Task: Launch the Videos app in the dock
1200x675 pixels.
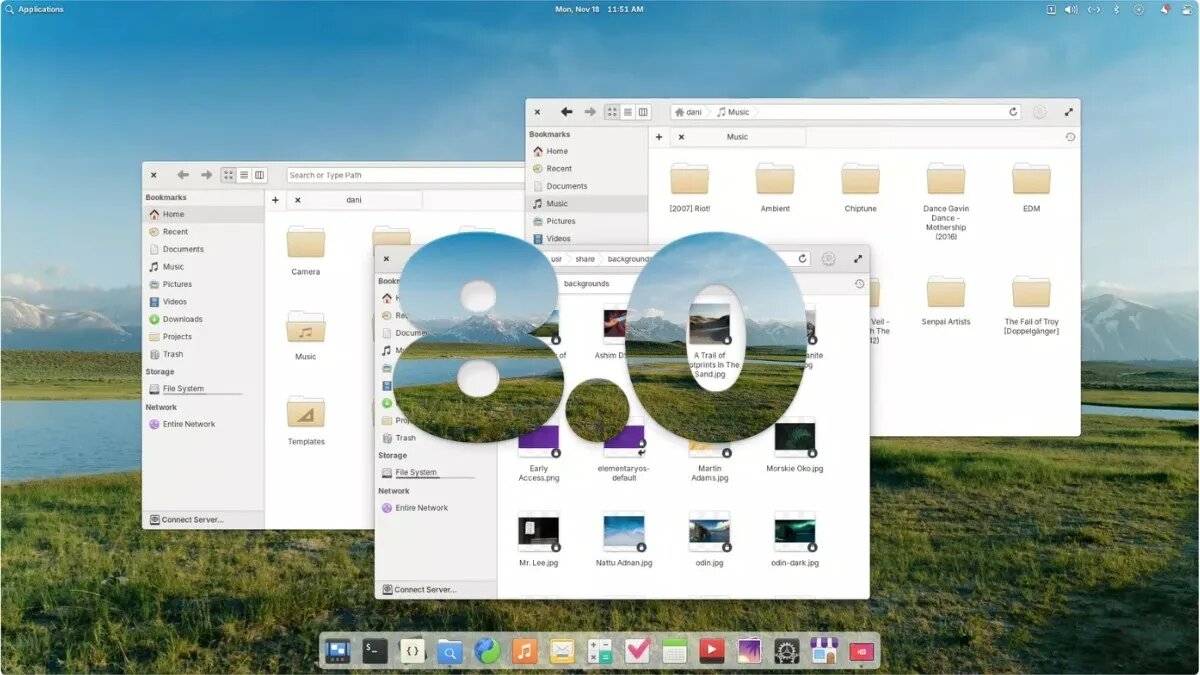Action: coord(711,651)
